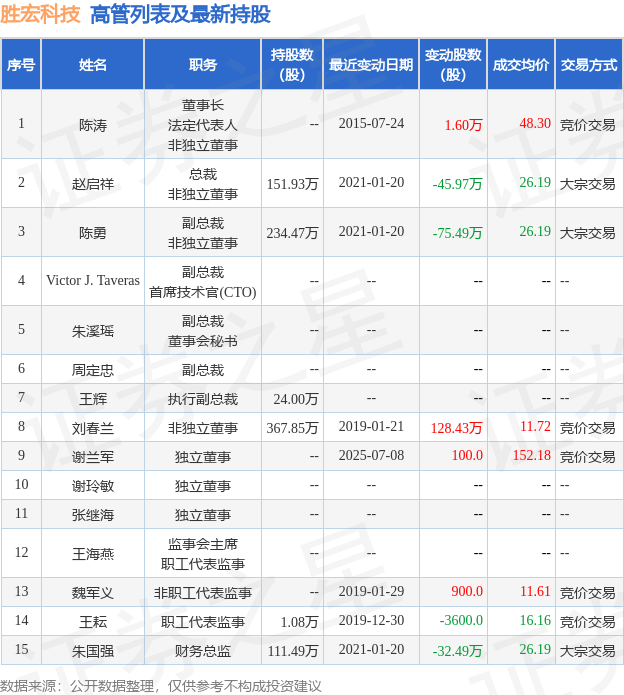This screenshot has width=624, height=695.
Task: Click holdings value 1.08万
Action: coord(299,622)
